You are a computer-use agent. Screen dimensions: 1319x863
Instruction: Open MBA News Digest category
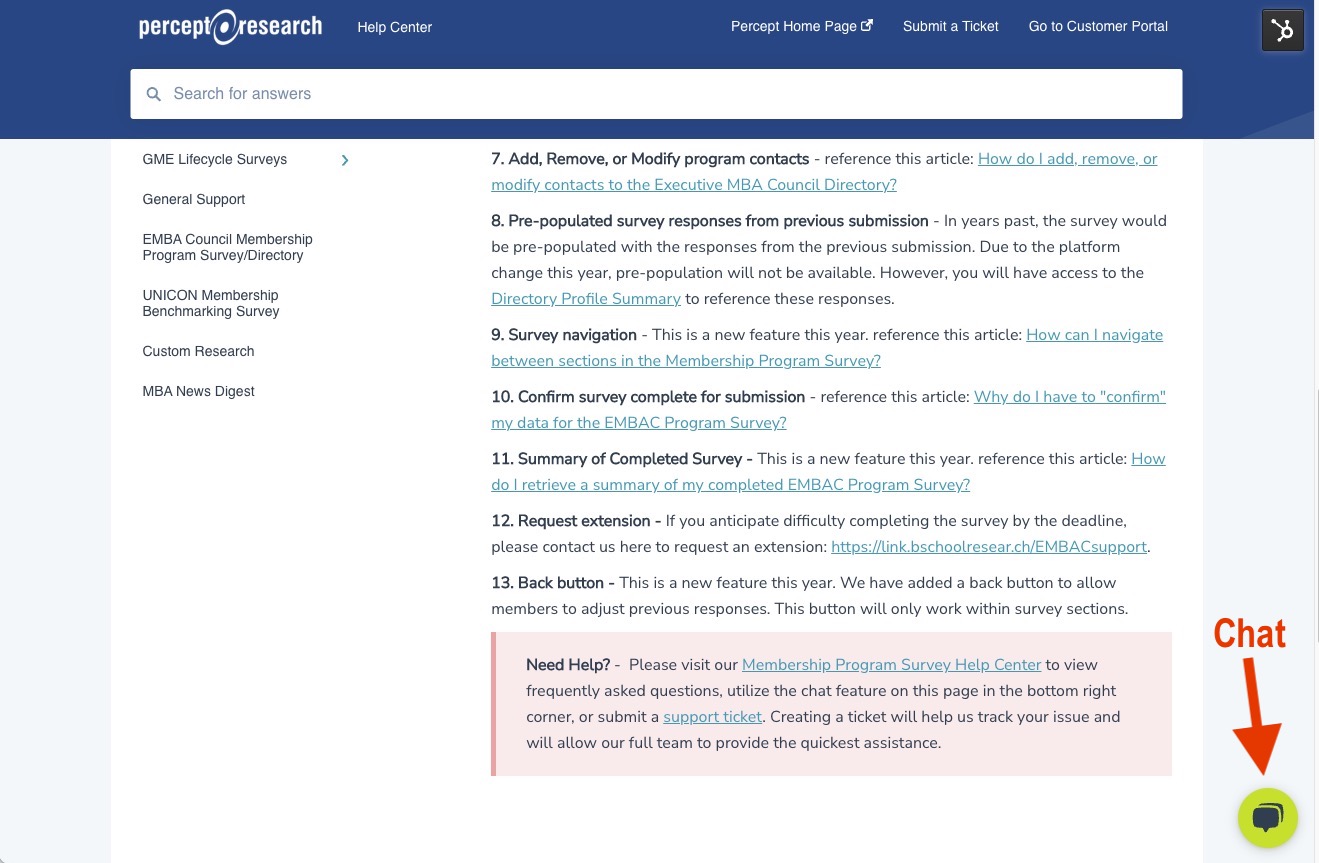coord(198,391)
